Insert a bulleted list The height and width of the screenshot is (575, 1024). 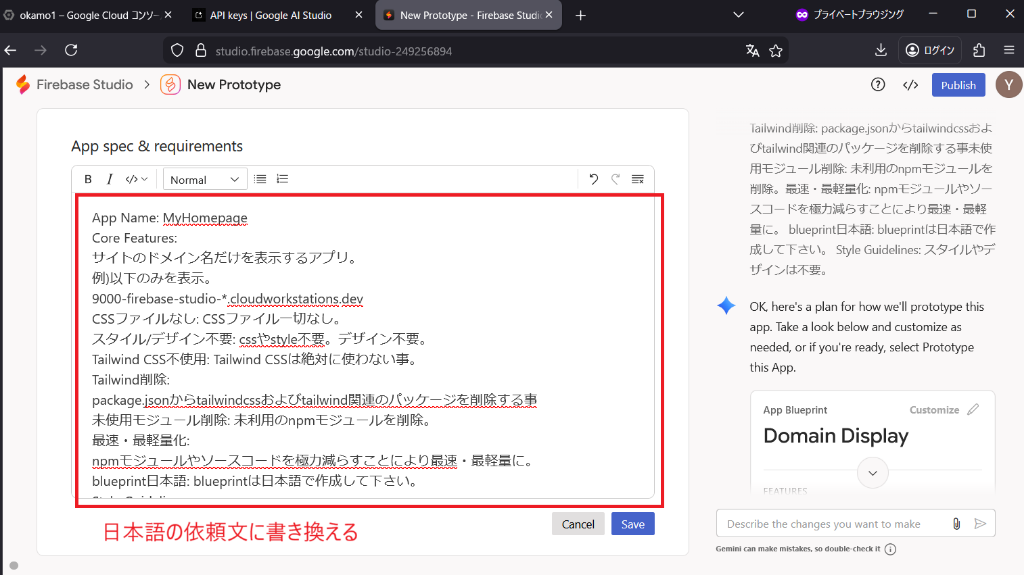[x=260, y=179]
